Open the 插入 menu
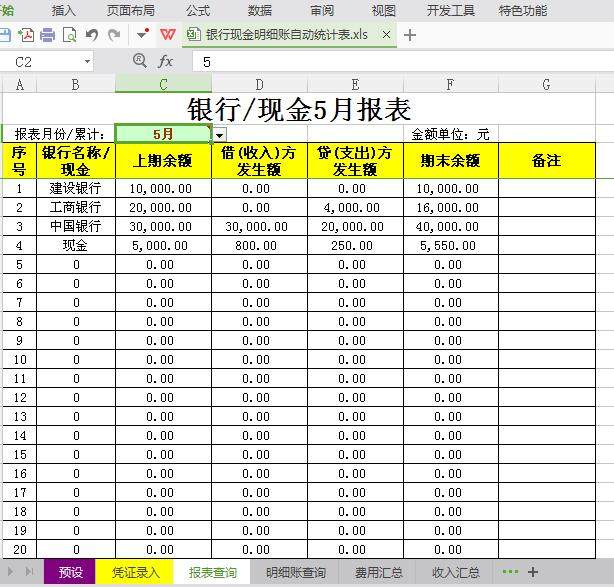This screenshot has width=614, height=587. [x=64, y=11]
